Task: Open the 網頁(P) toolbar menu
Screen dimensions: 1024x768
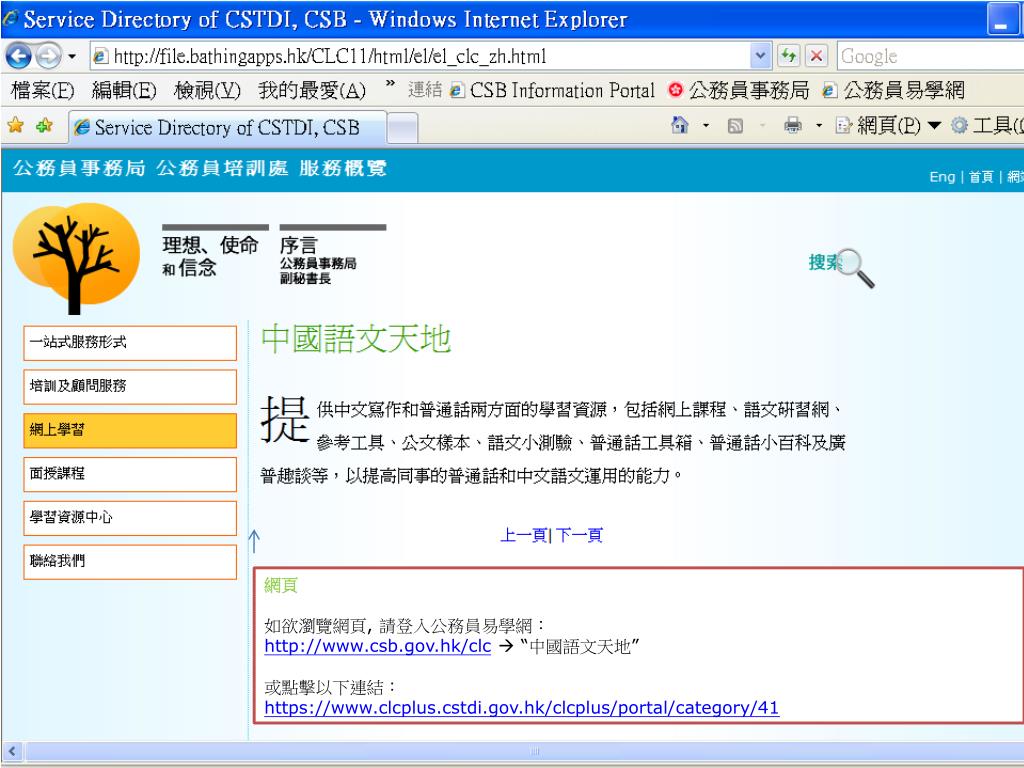Action: click(888, 125)
